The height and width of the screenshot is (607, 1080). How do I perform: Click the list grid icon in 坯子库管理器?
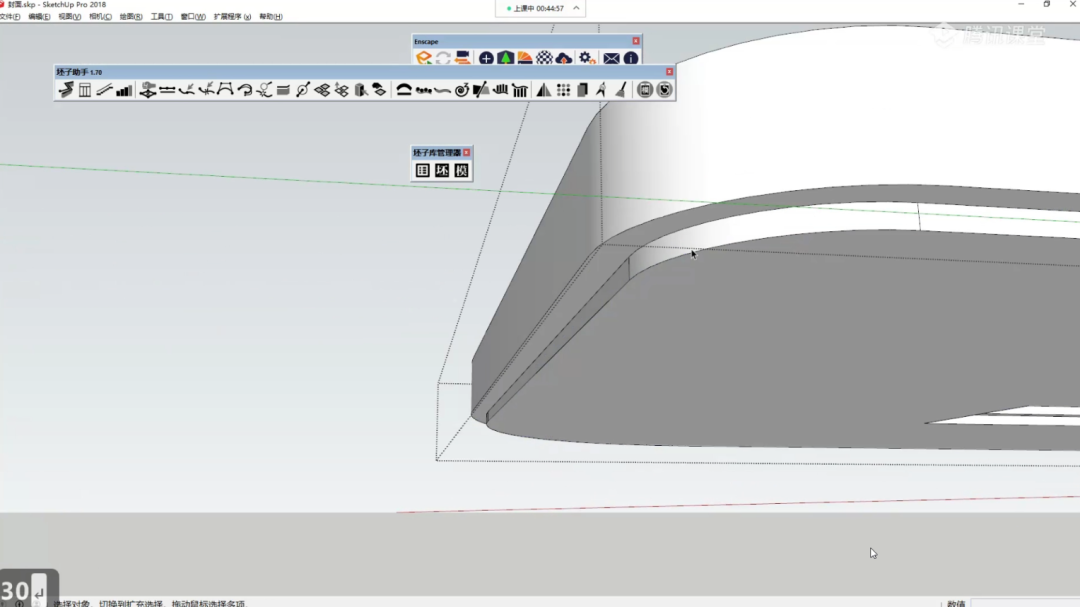click(x=422, y=170)
